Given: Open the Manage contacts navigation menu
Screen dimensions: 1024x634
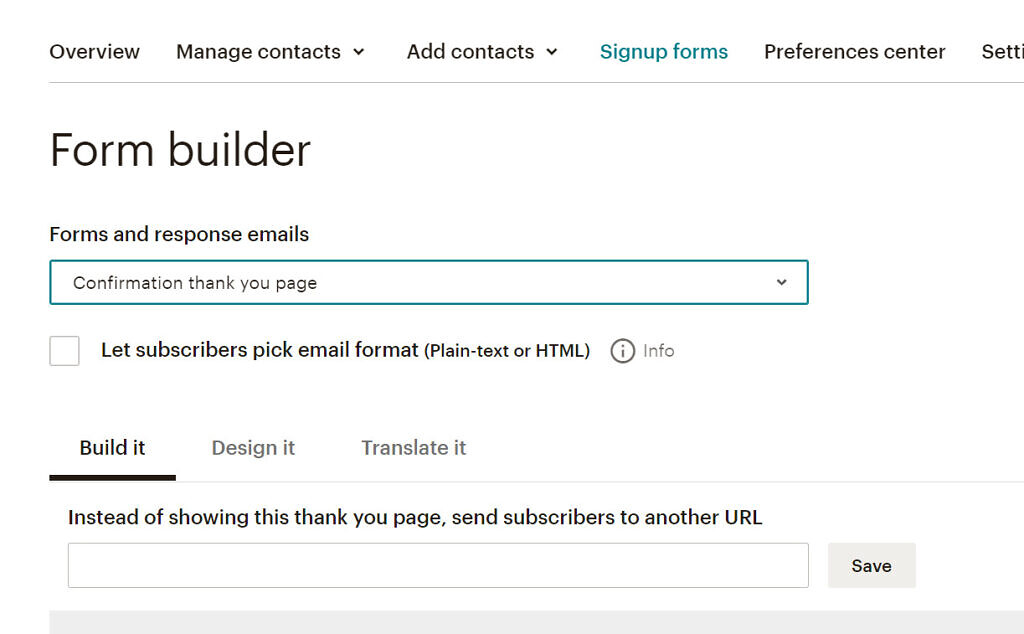Looking at the screenshot, I should point(258,51).
